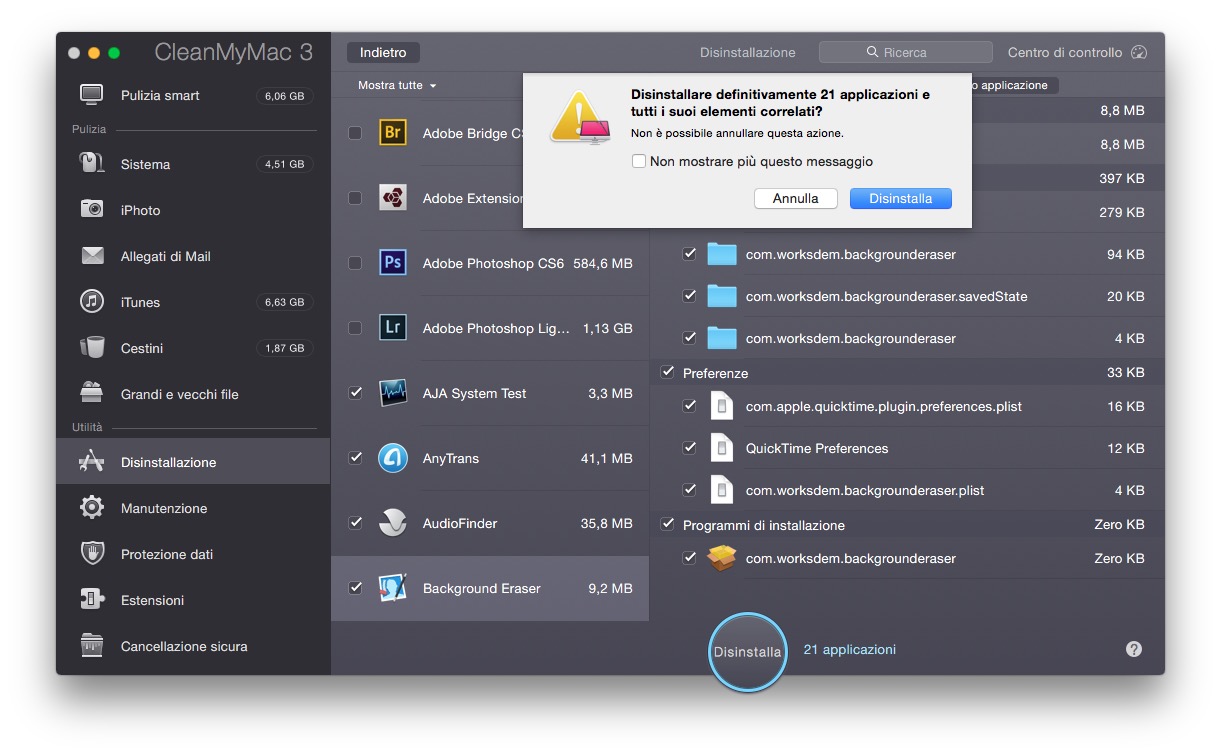Enable Non mostrare più questo messaggio checkbox
Screen dimensions: 1221x755
point(639,161)
